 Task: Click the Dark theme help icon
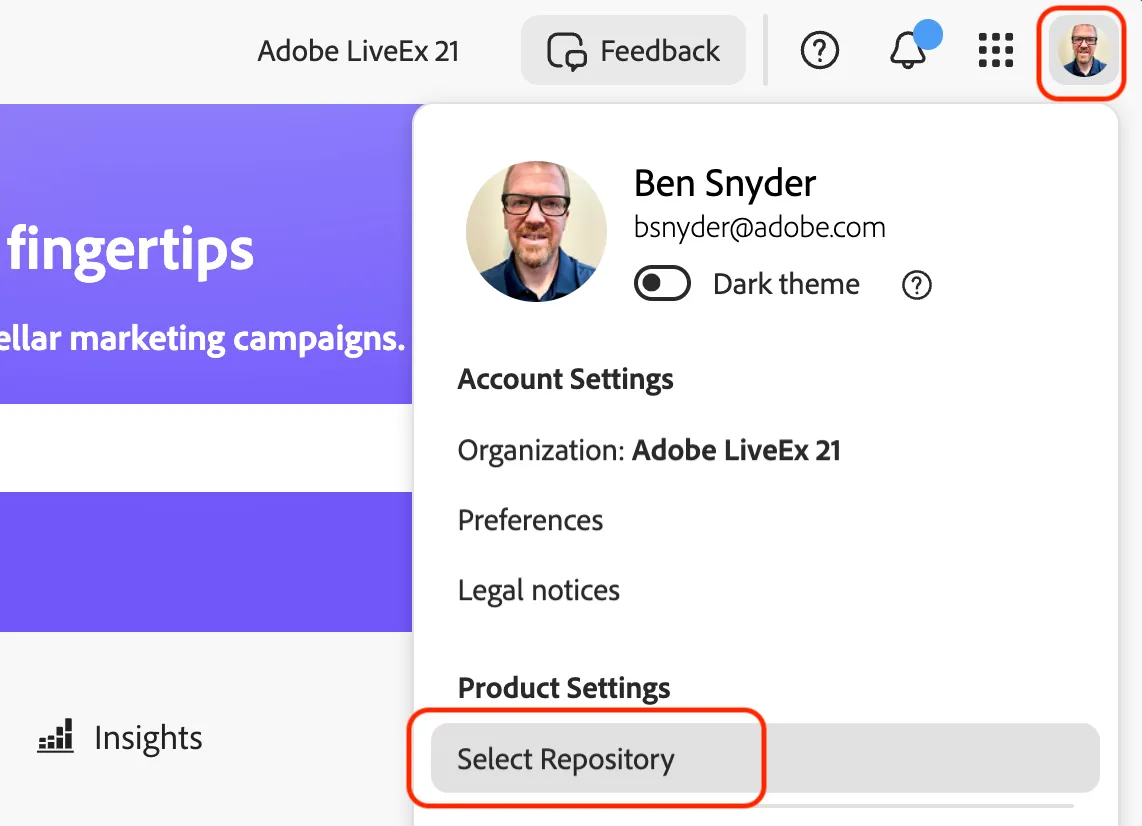point(916,285)
